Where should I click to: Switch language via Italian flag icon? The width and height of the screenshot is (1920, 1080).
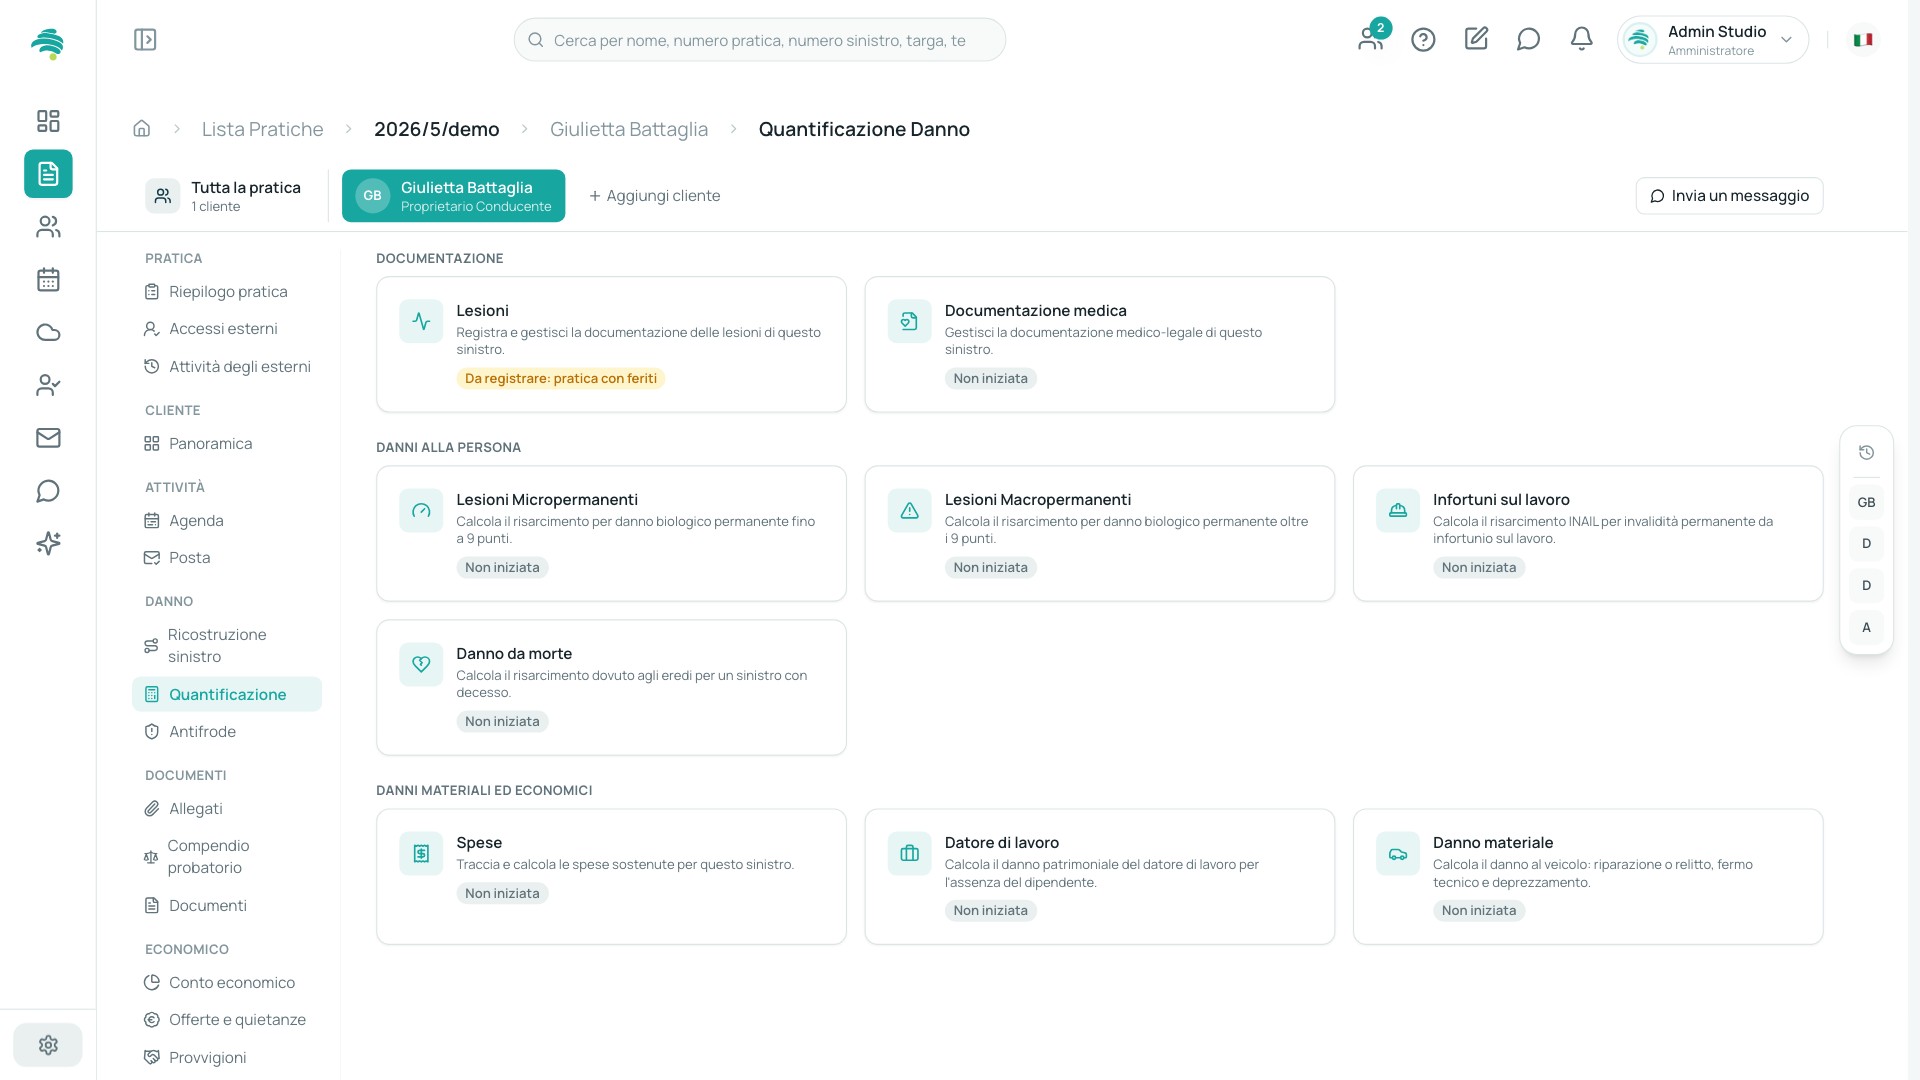tap(1862, 40)
